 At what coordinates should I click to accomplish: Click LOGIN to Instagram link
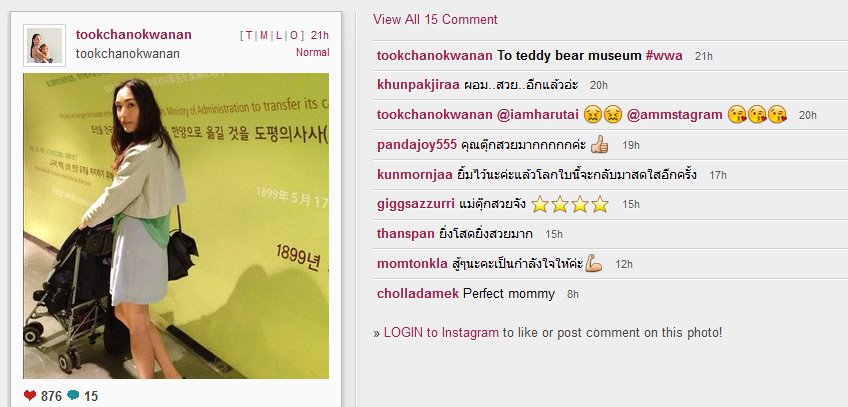[441, 332]
